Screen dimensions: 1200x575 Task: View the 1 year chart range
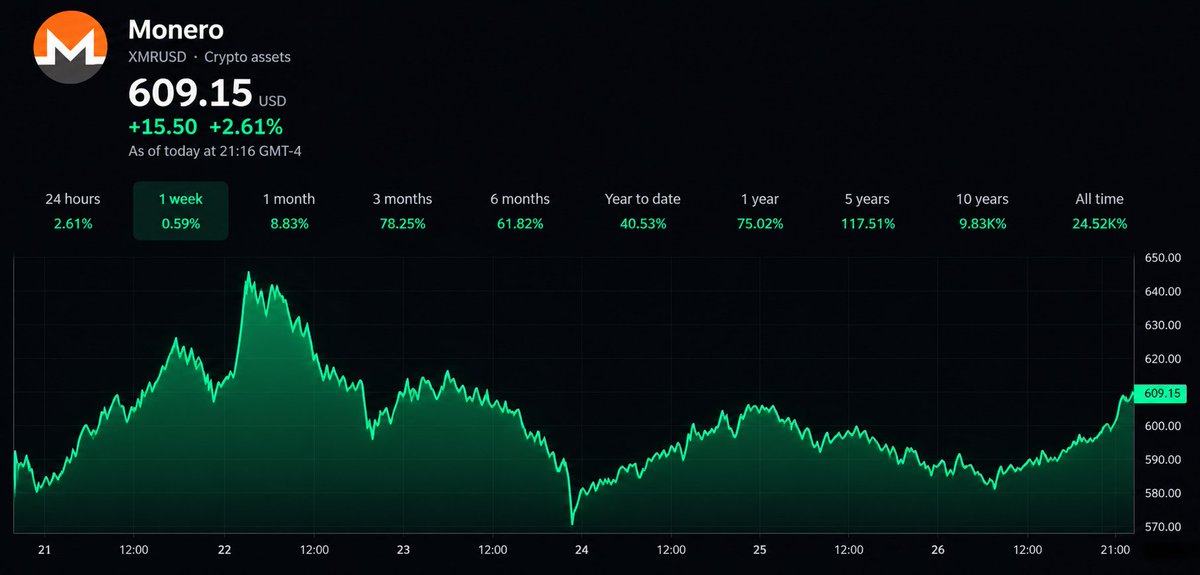759,211
